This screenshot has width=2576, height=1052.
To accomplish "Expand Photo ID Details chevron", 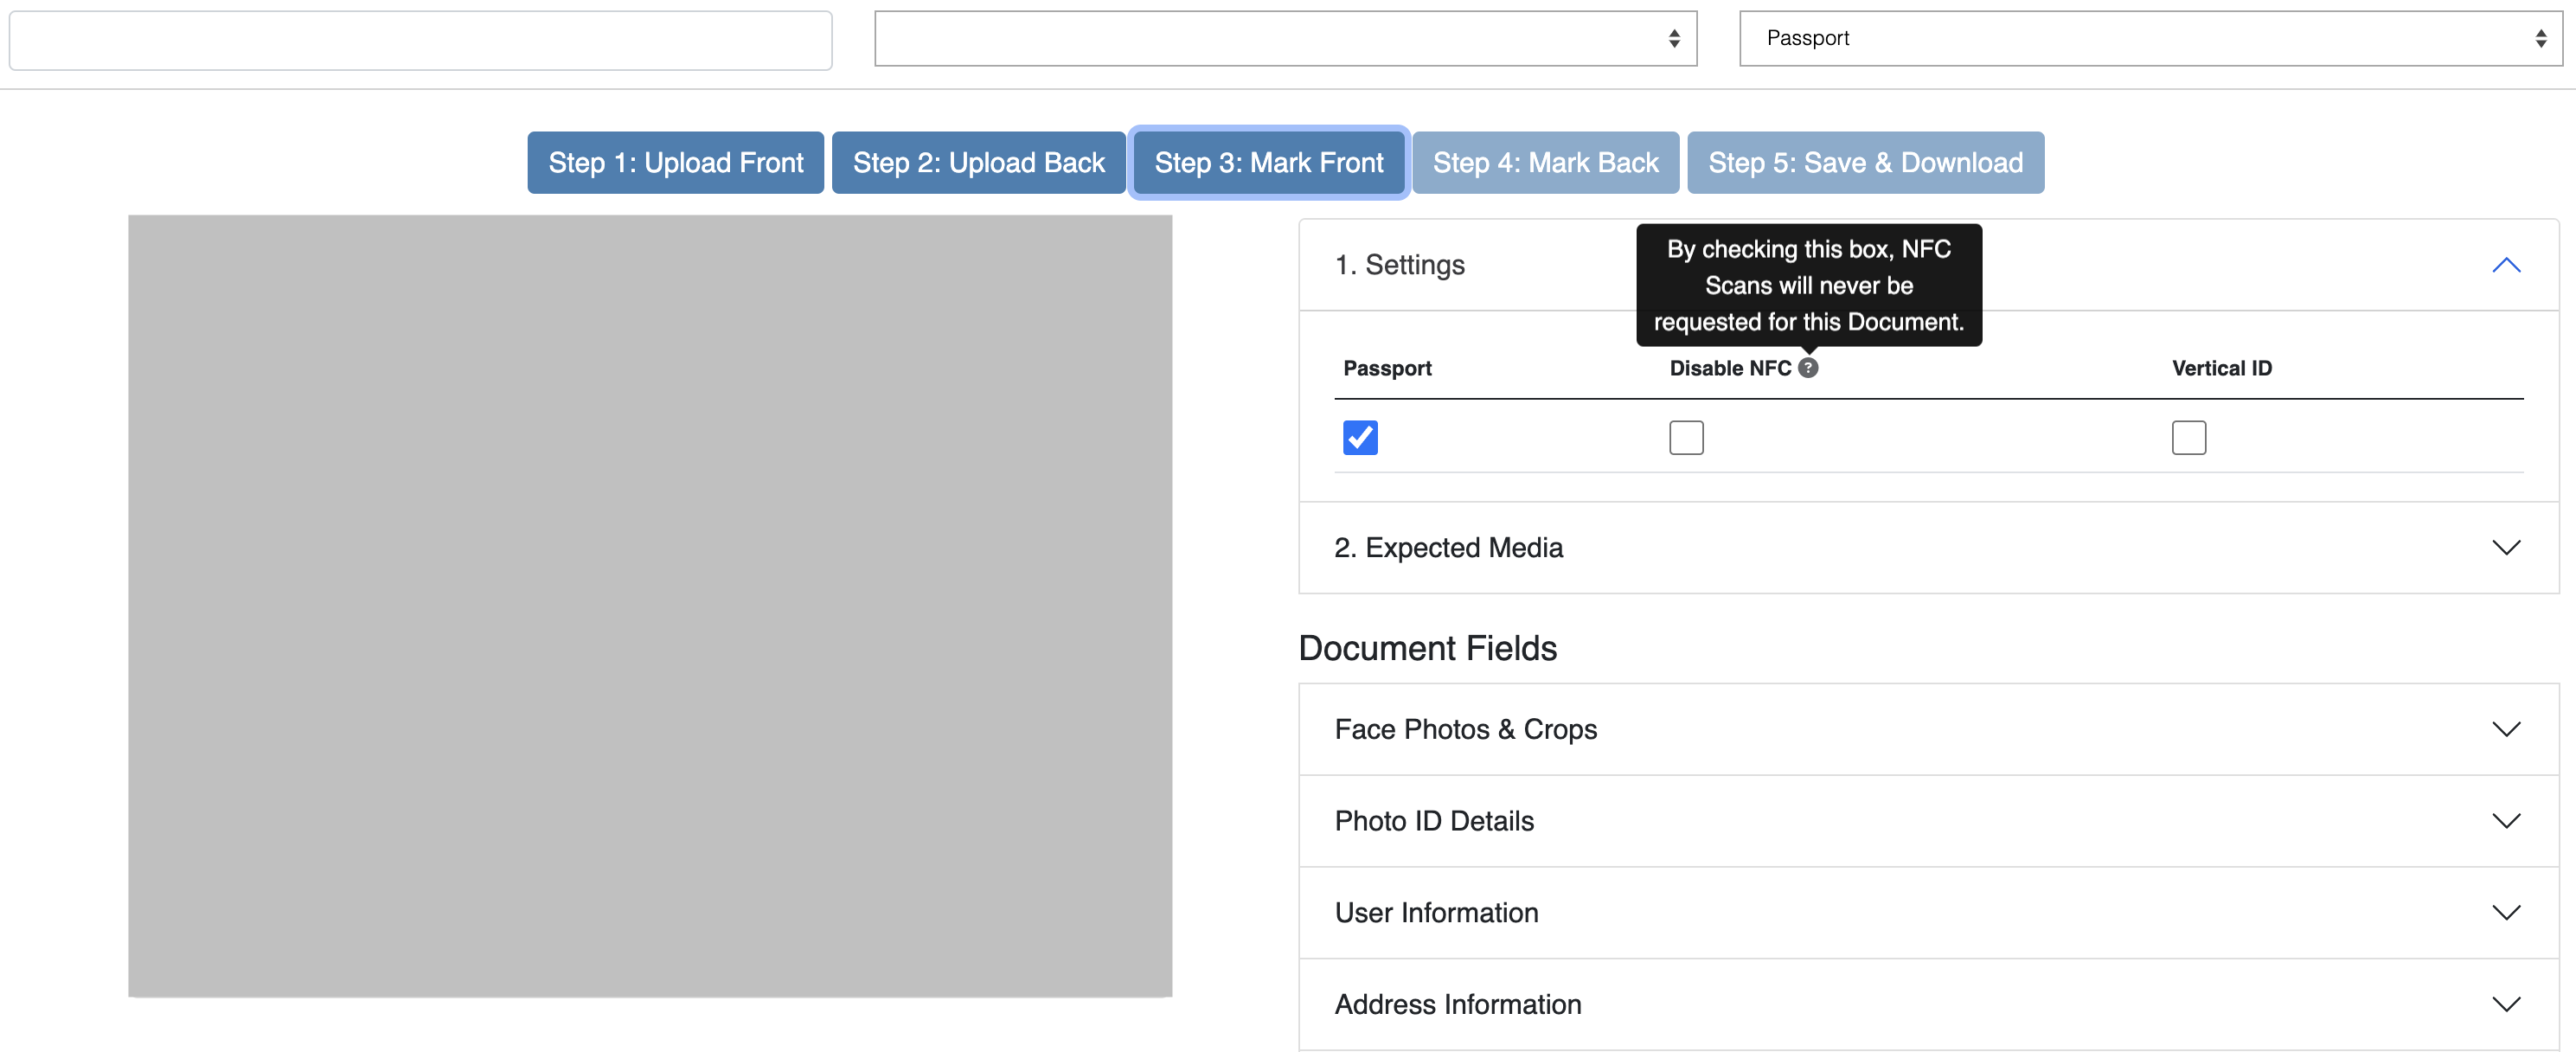I will pyautogui.click(x=2505, y=821).
